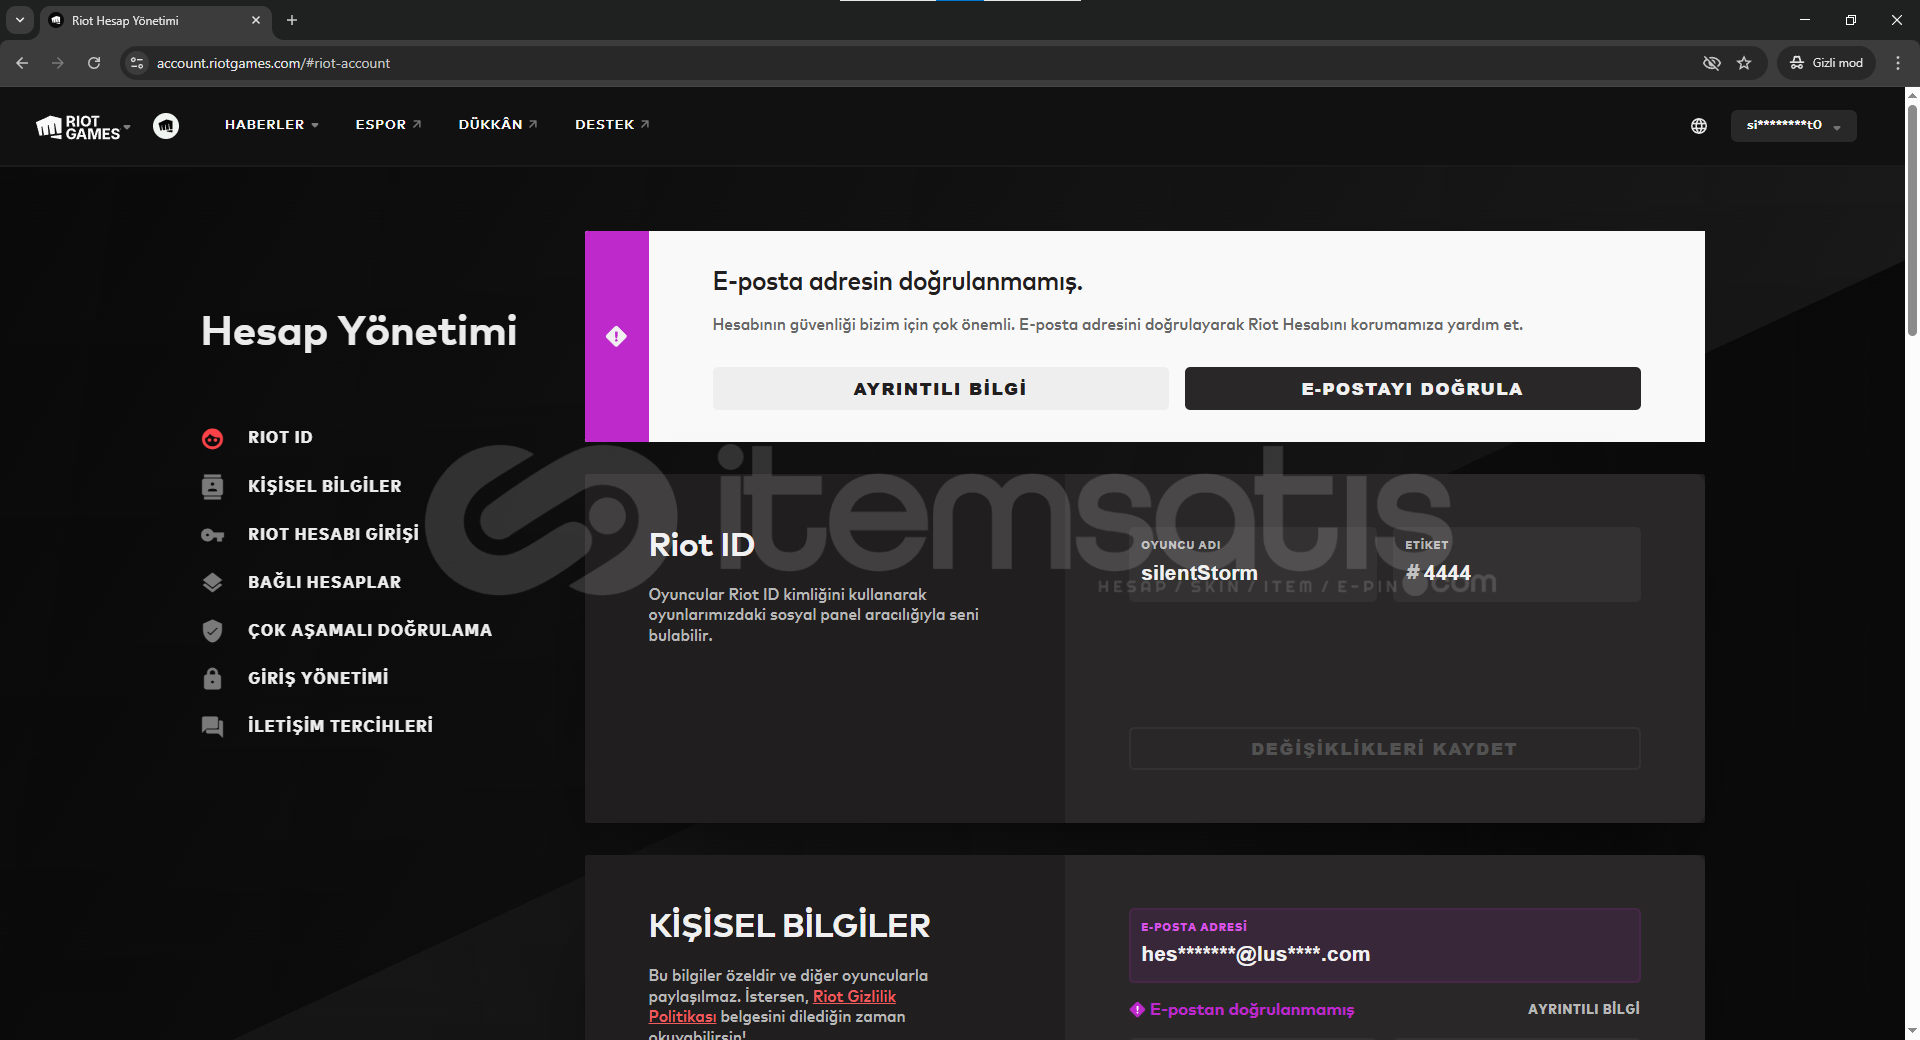Image resolution: width=1920 pixels, height=1040 pixels.
Task: Select BAĞLI HESAPLAR in the sidebar
Action: click(325, 582)
